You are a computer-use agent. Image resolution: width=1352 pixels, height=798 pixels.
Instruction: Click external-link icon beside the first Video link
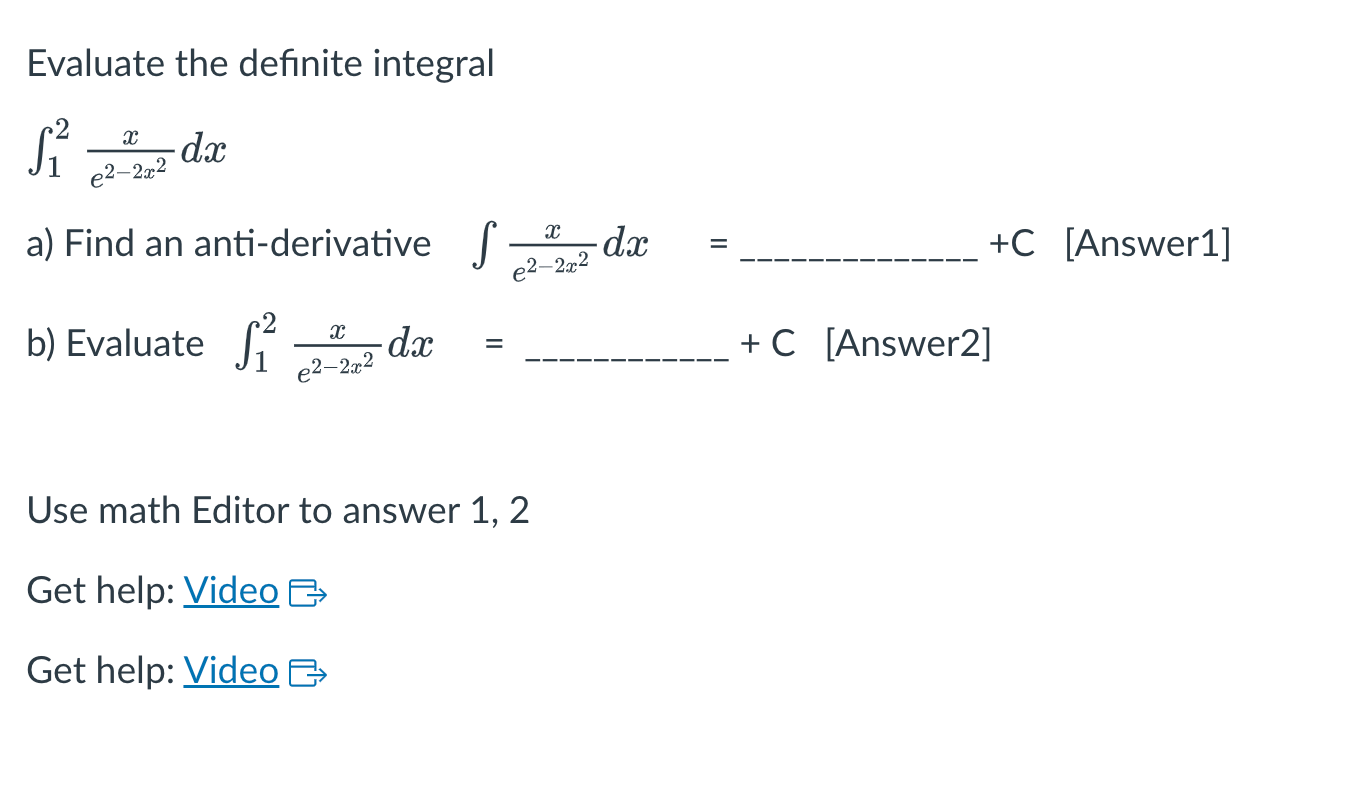pos(307,594)
